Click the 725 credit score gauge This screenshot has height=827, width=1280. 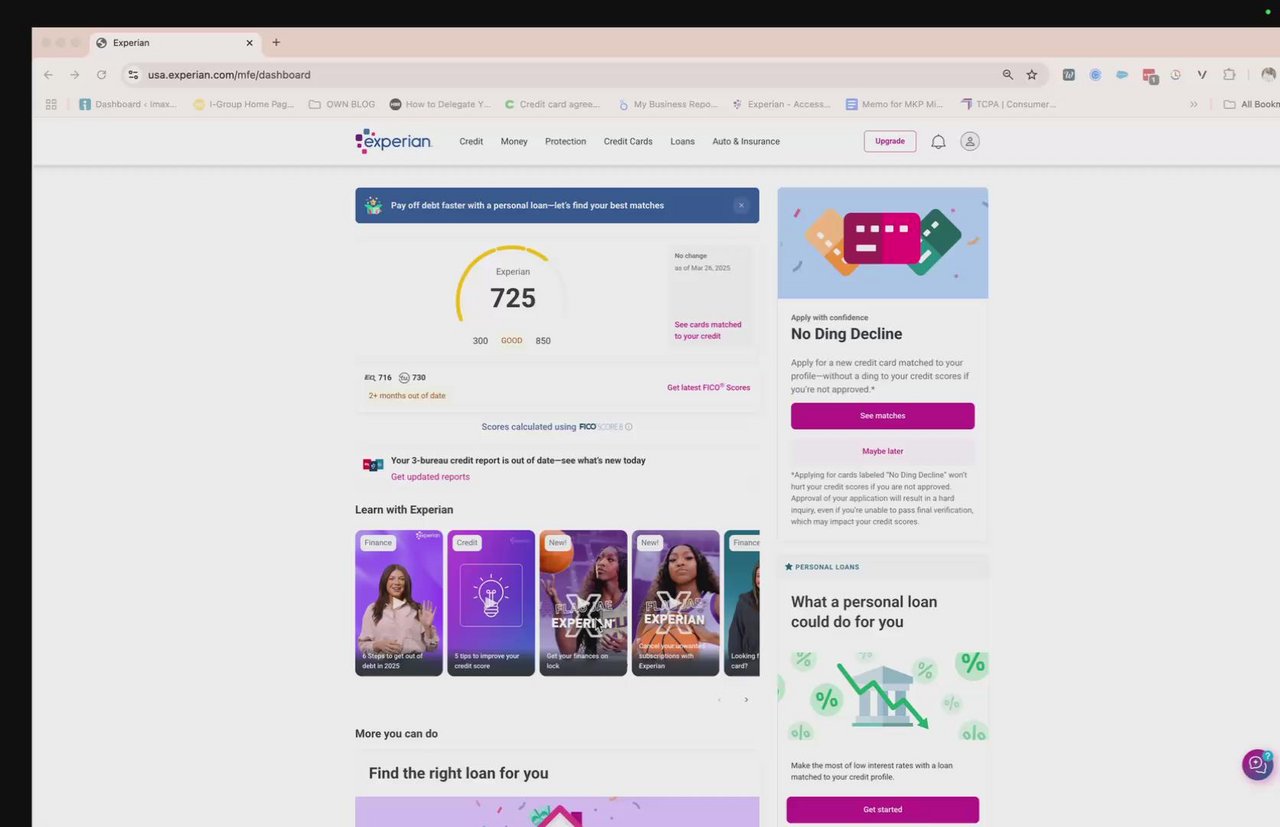pos(512,286)
